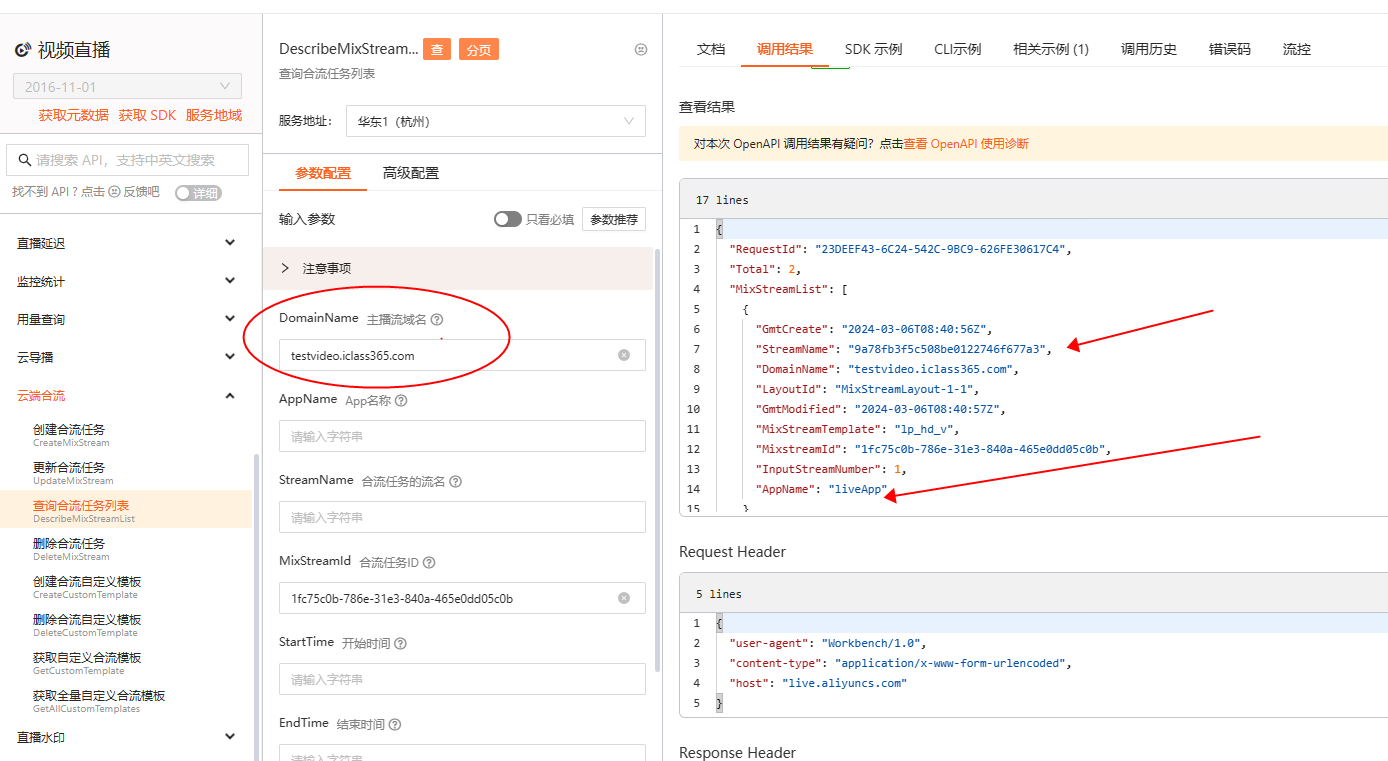The image size is (1388, 761).
Task: Click the left API list vertical scrollbar
Action: click(256, 606)
